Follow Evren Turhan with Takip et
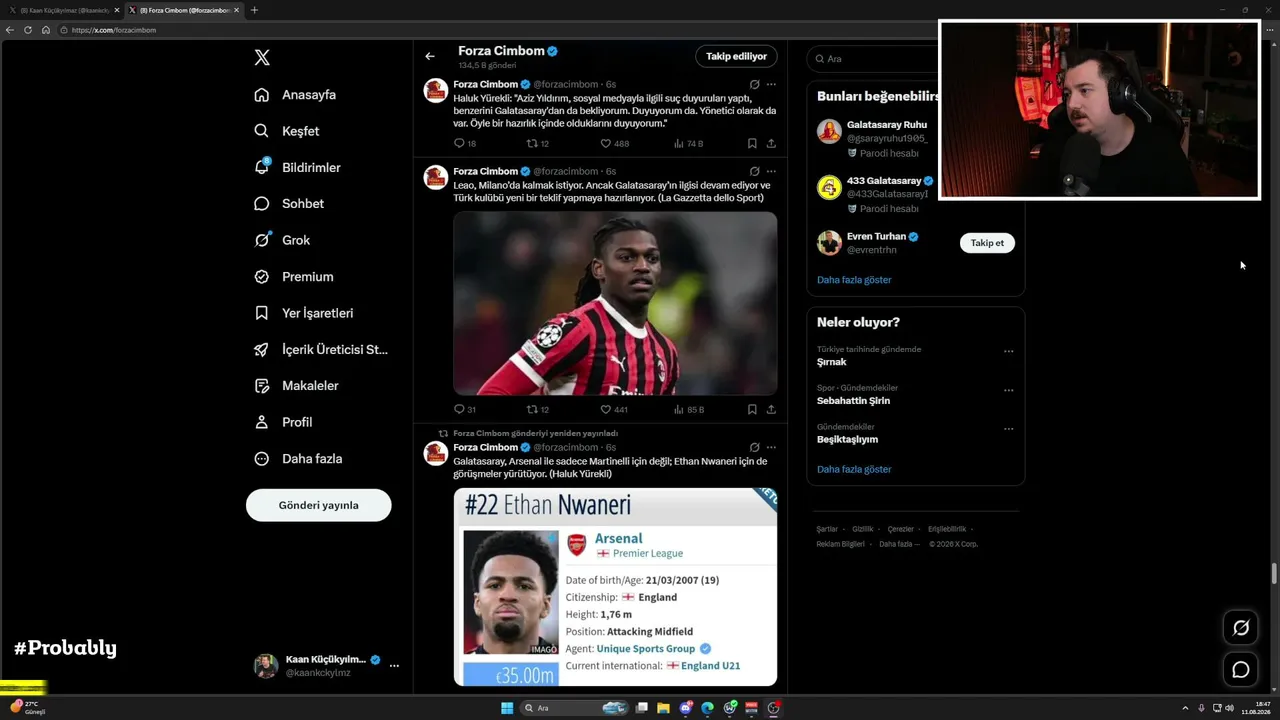 pos(987,243)
